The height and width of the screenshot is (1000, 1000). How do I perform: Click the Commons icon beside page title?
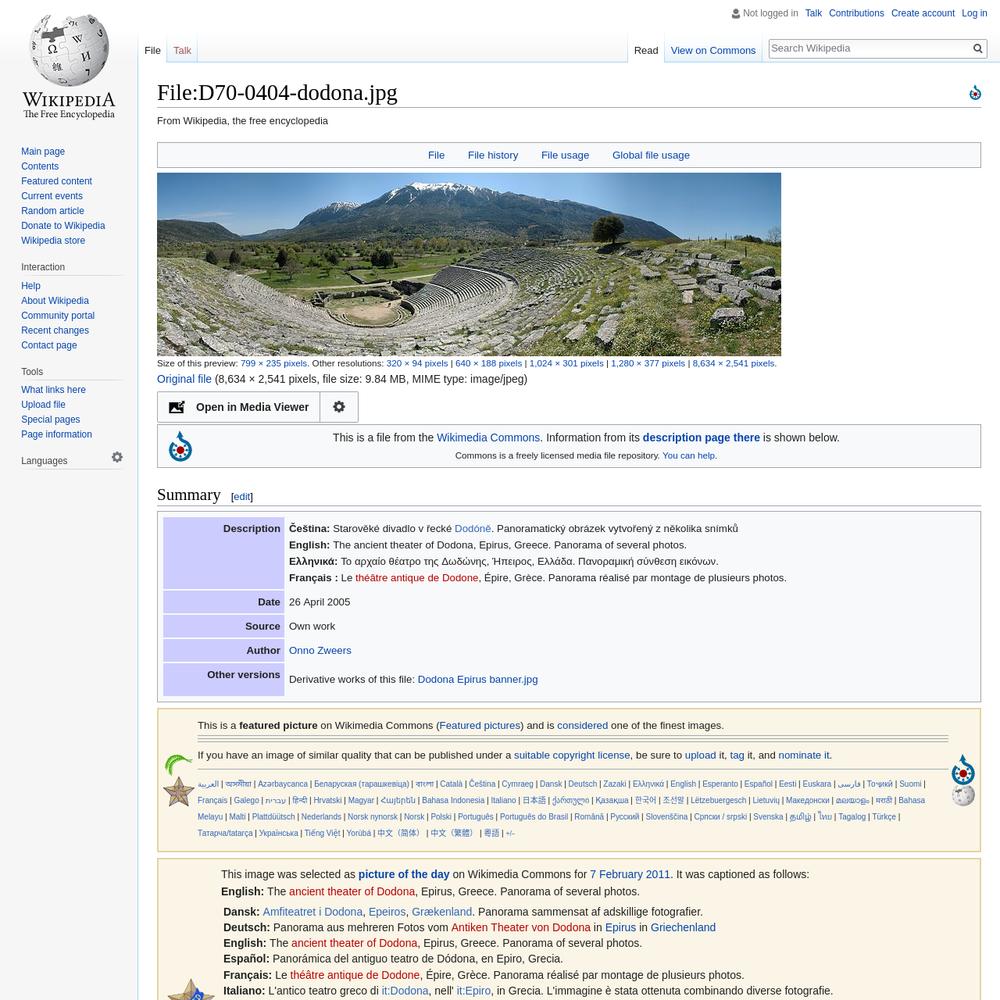tap(974, 93)
